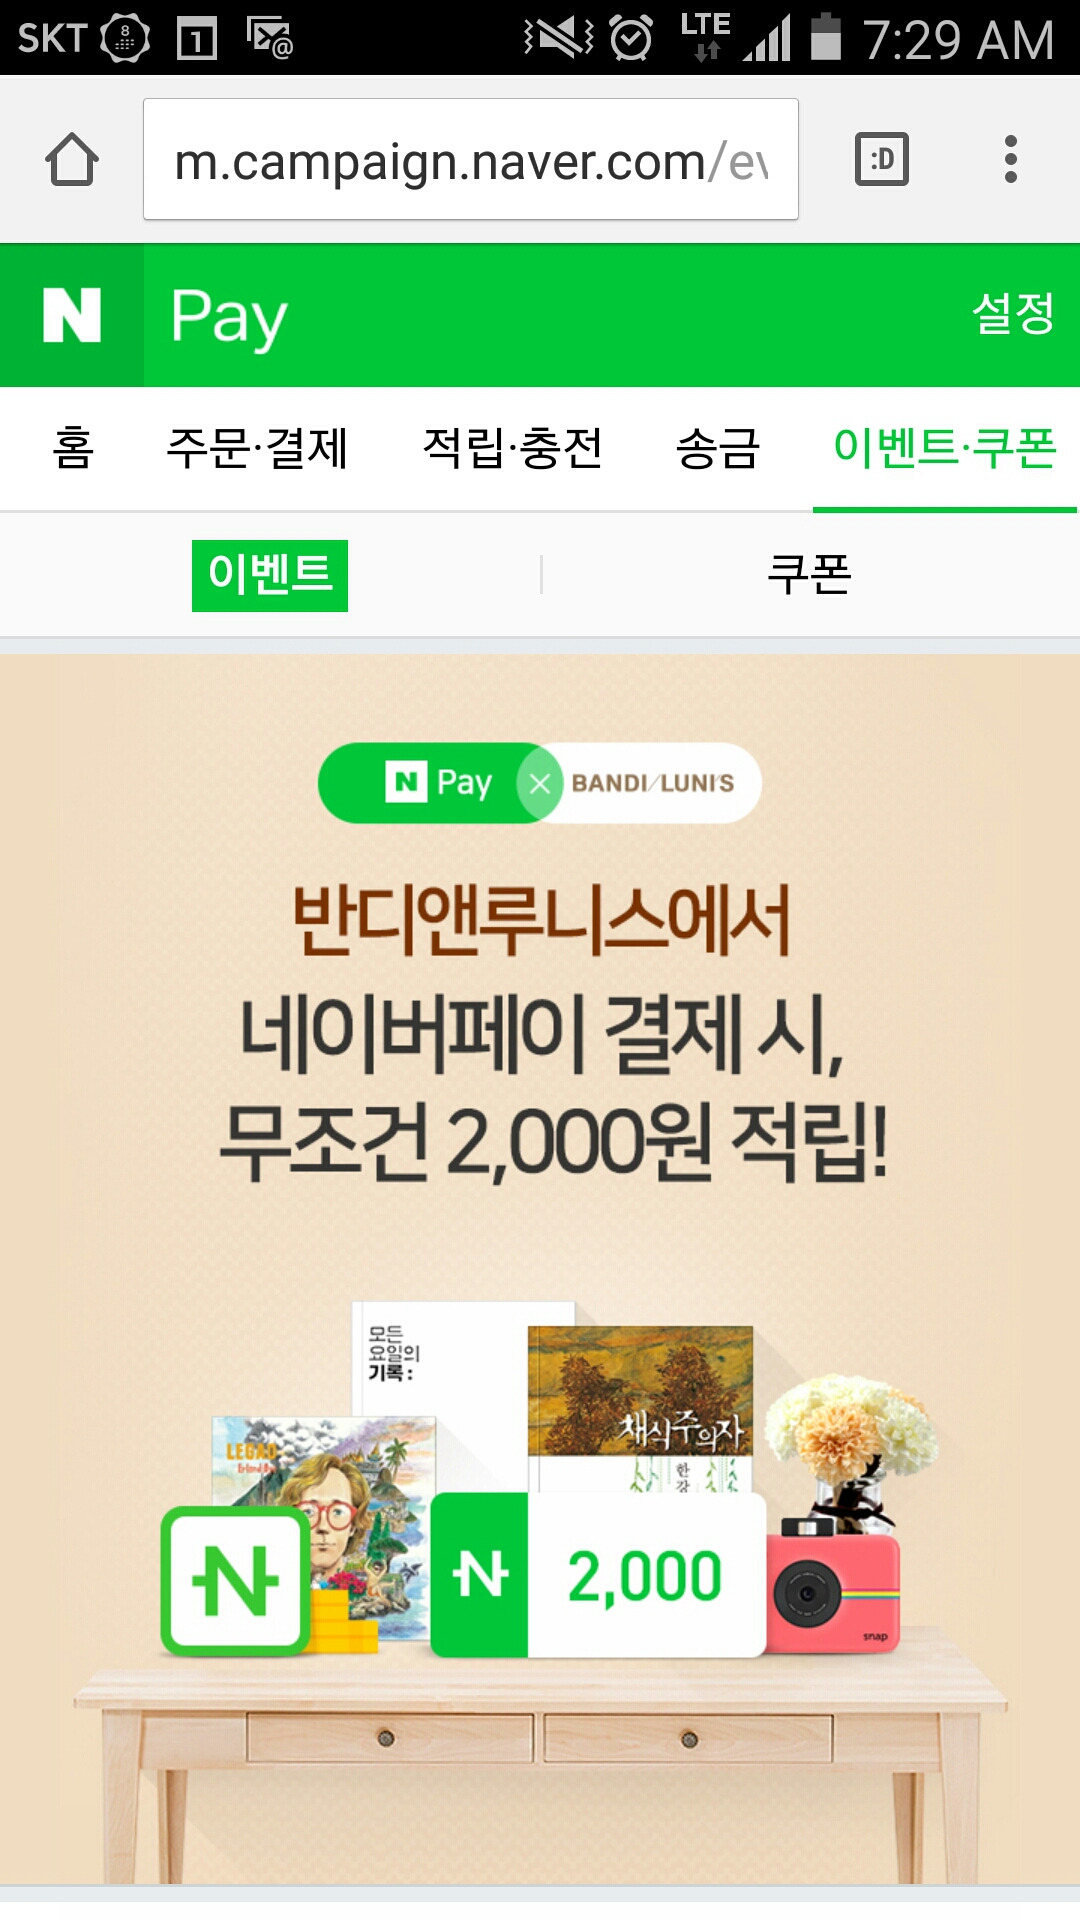The height and width of the screenshot is (1920, 1080).
Task: Tap the alarm clock status bar icon
Action: click(631, 39)
